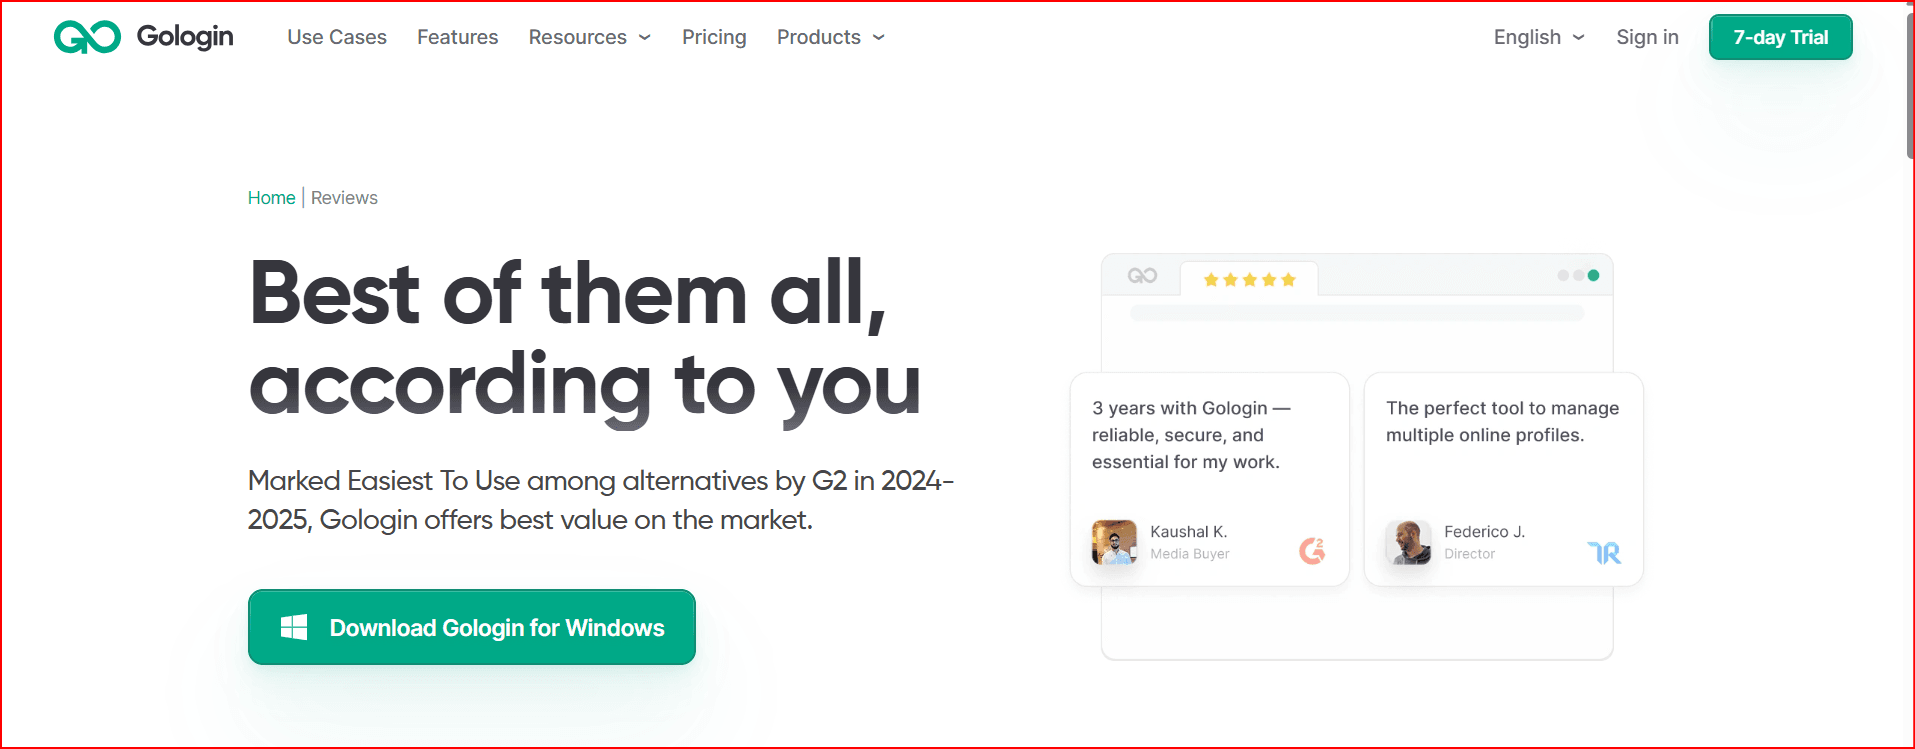Click Kaushal K.'s profile photo
Screen dimensions: 1915x749
(1114, 542)
